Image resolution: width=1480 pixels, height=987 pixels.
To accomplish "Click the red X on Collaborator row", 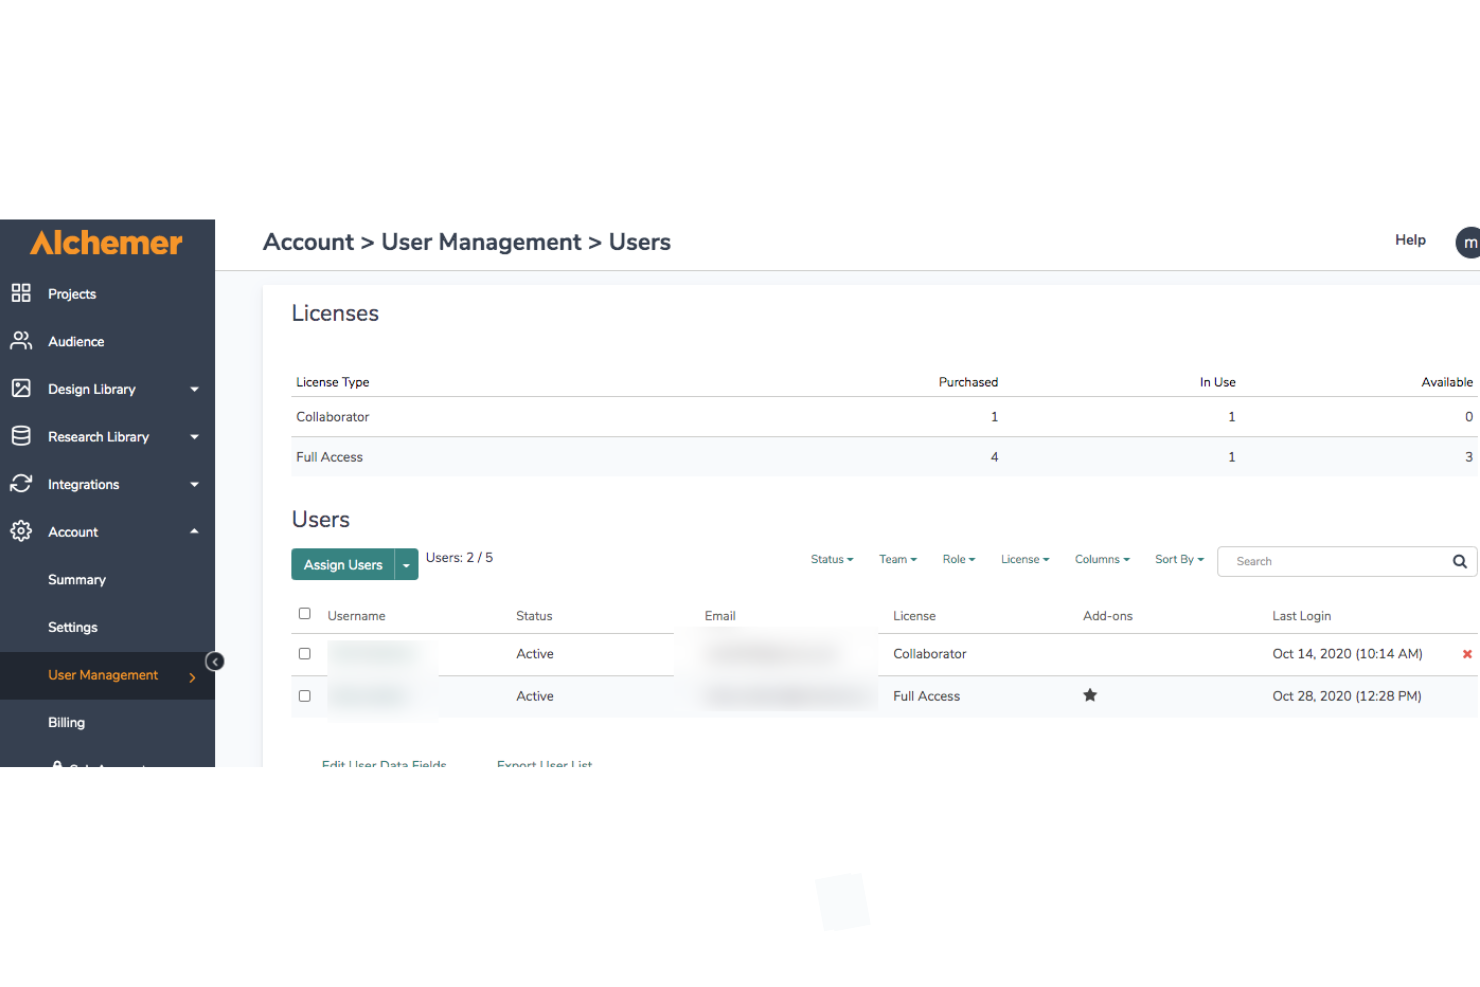I will point(1467,654).
